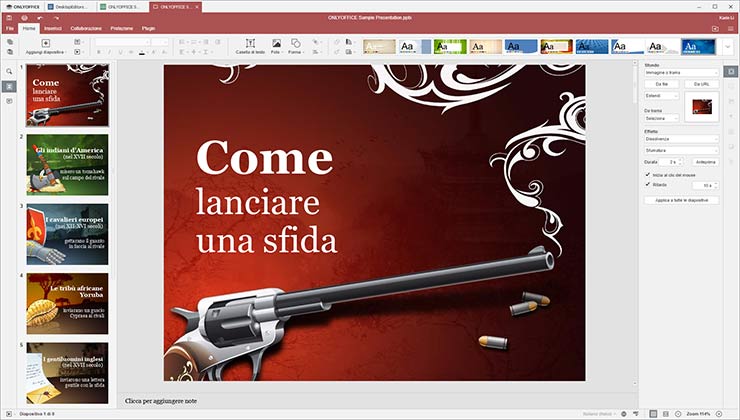Viewport: 740px width, 420px height.
Task: Click the Aggiungi diapositiva icon
Action: coord(45,43)
